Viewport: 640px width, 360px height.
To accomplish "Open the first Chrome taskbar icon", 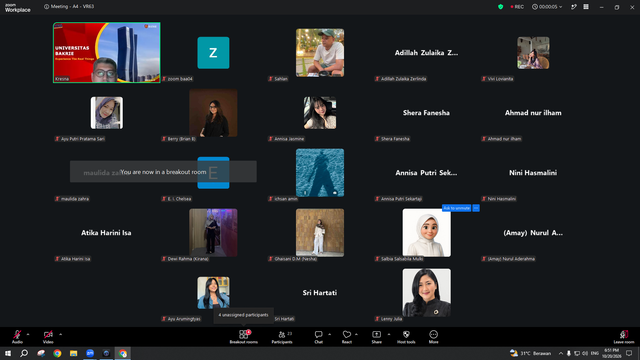I will [x=57, y=353].
